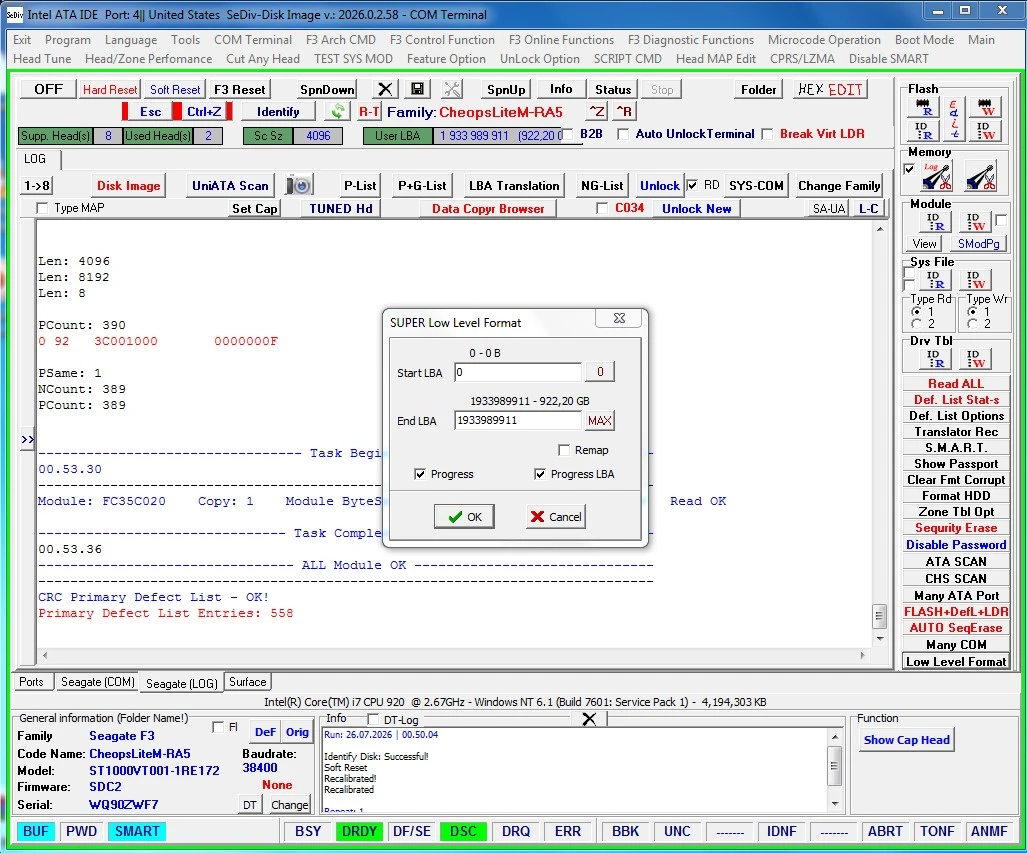Click the 0 button for Start LBA
This screenshot has width=1027, height=853.
599,372
